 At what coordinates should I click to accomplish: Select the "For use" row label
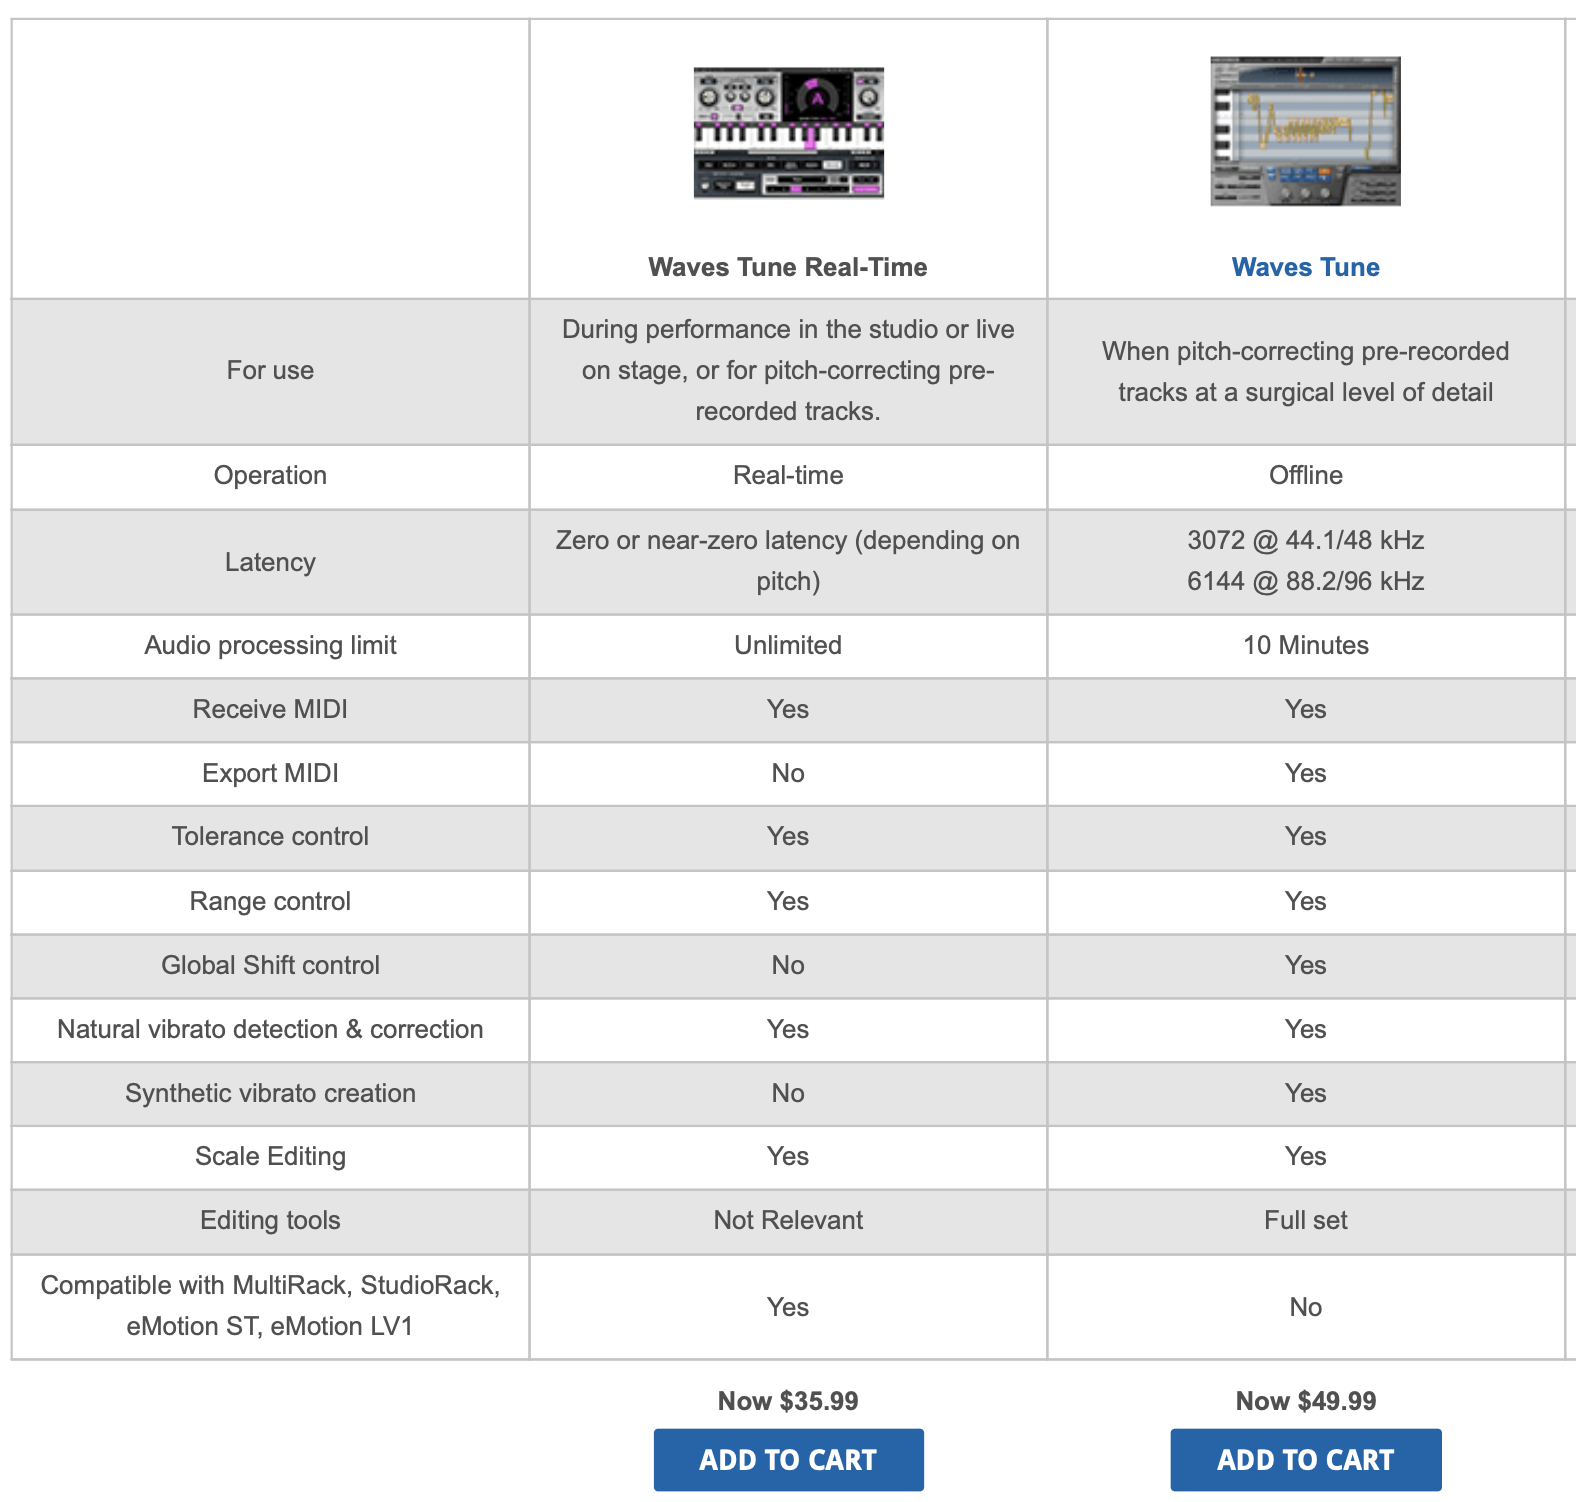tap(270, 370)
